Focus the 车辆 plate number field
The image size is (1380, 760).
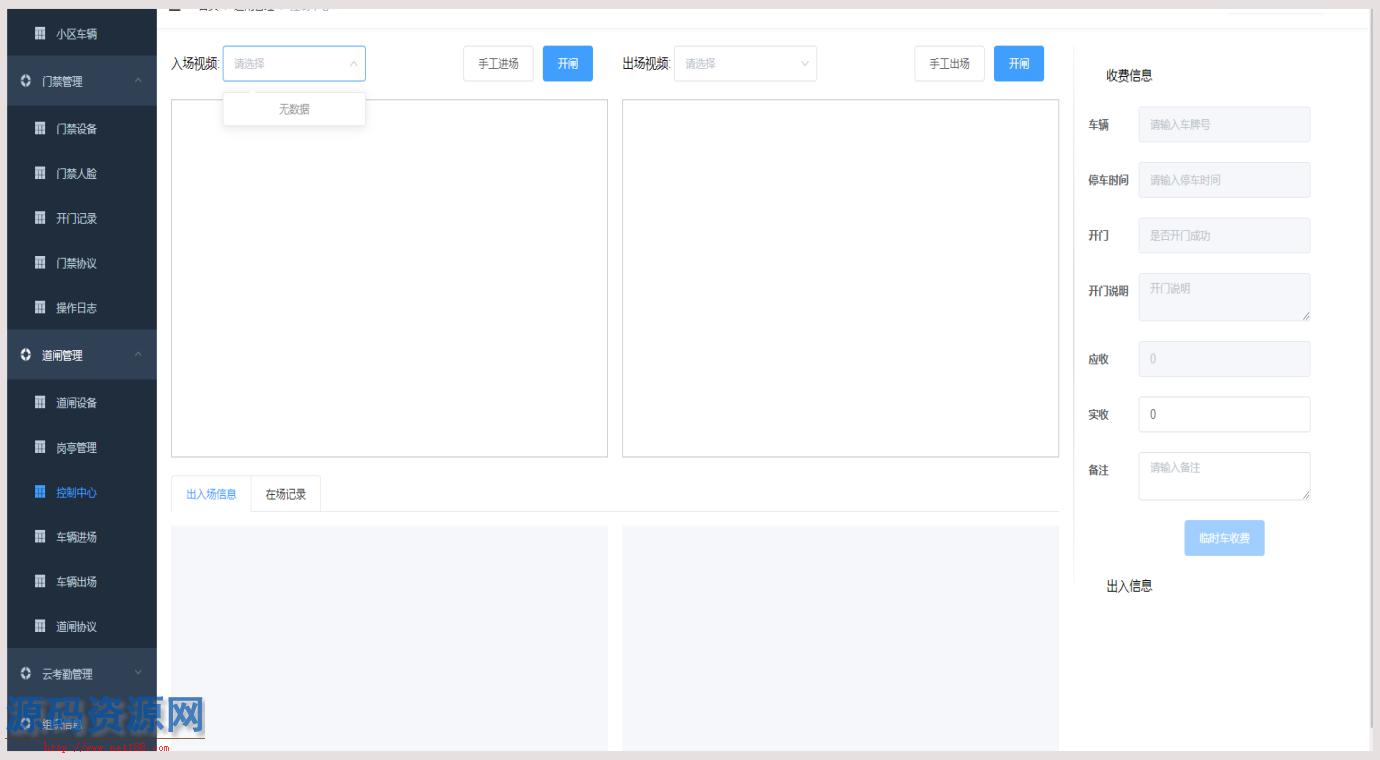coord(1224,125)
